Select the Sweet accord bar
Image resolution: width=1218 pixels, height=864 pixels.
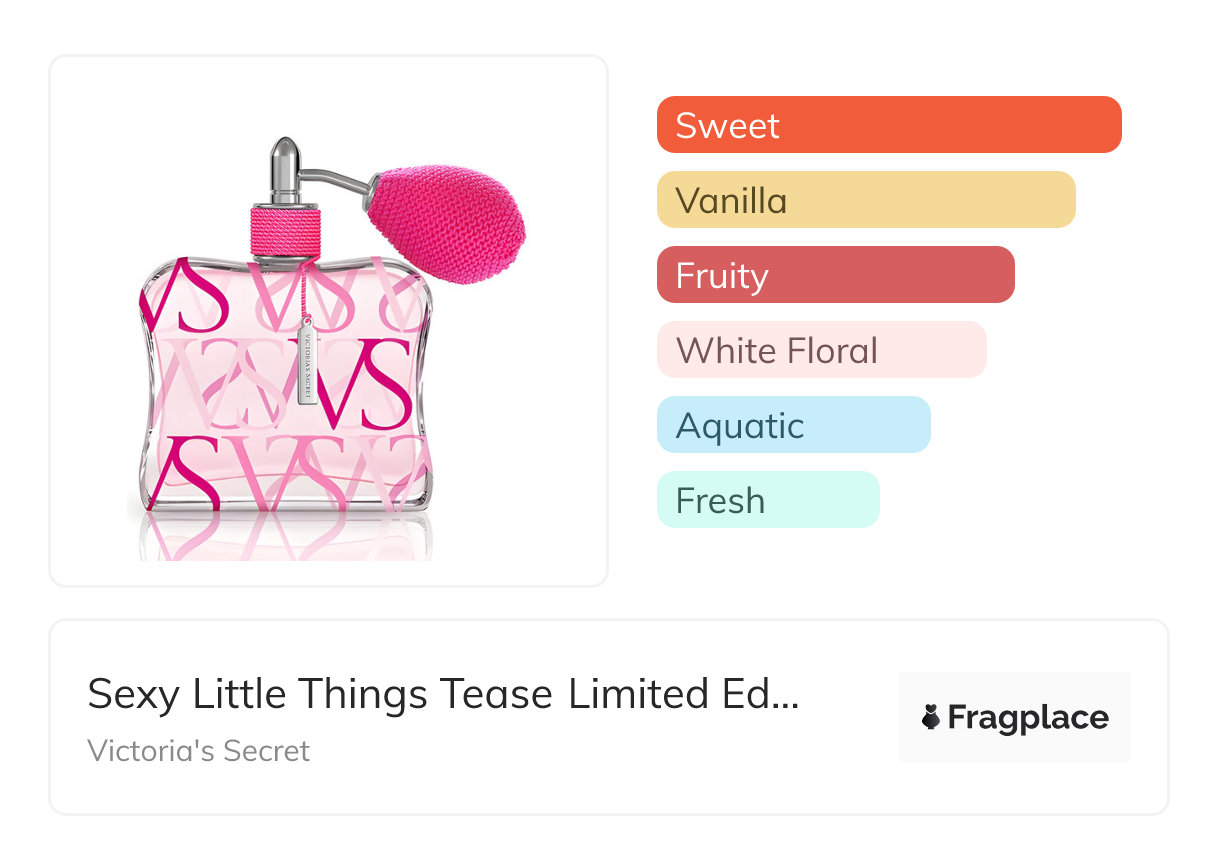click(x=888, y=125)
